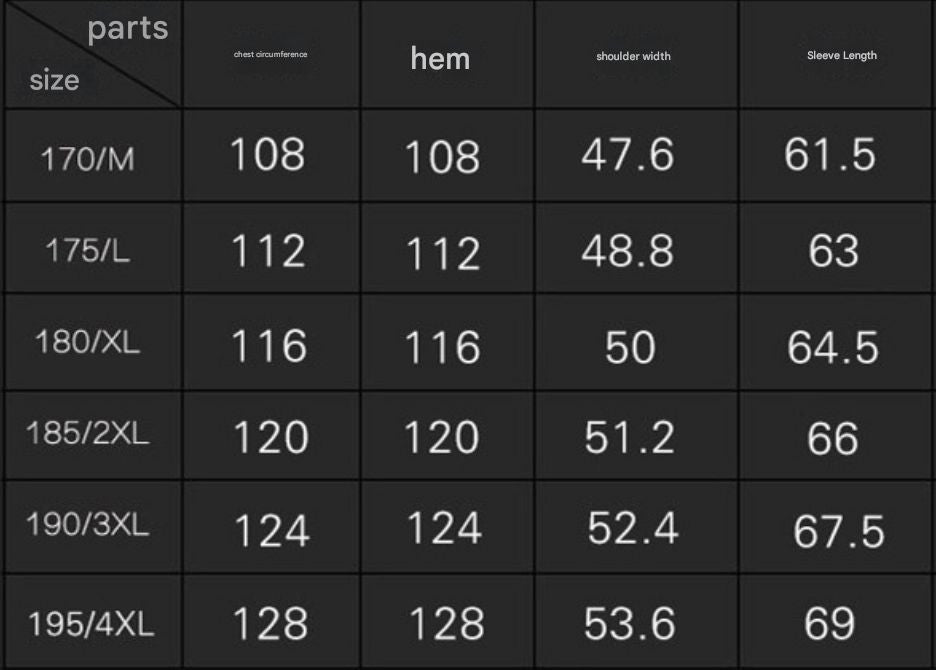Click the 67.5 sleeve length cell
The height and width of the screenshot is (670, 936).
point(838,527)
